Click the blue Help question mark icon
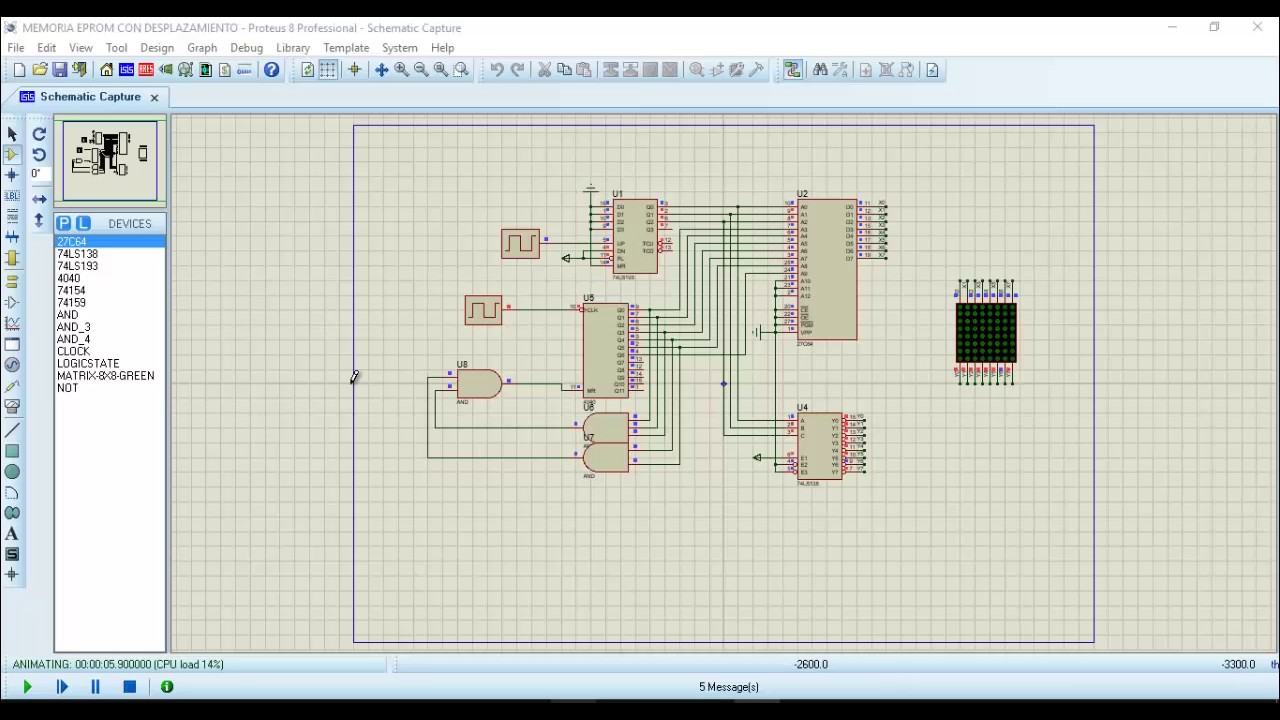The image size is (1280, 720). point(271,70)
